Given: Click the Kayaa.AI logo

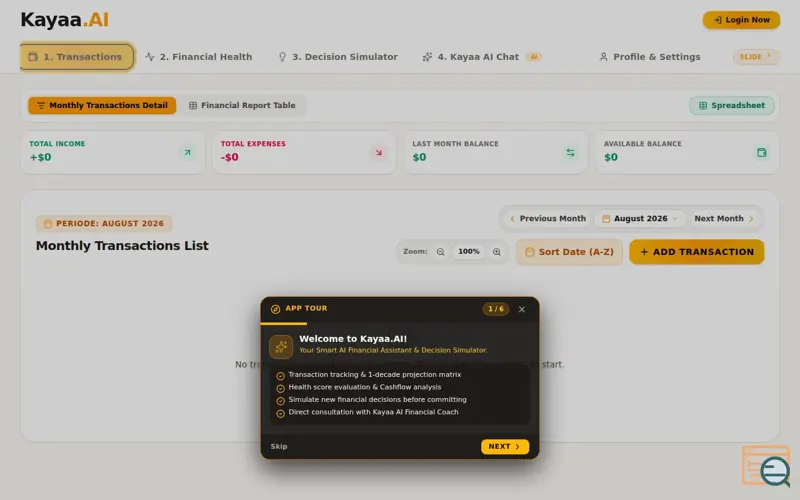Looking at the screenshot, I should point(64,20).
